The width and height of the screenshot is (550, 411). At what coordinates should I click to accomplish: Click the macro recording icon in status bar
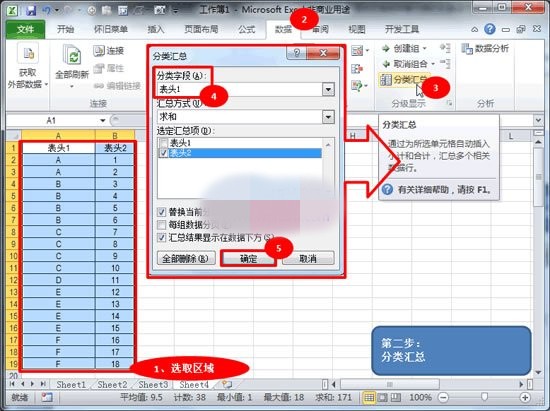[46, 397]
